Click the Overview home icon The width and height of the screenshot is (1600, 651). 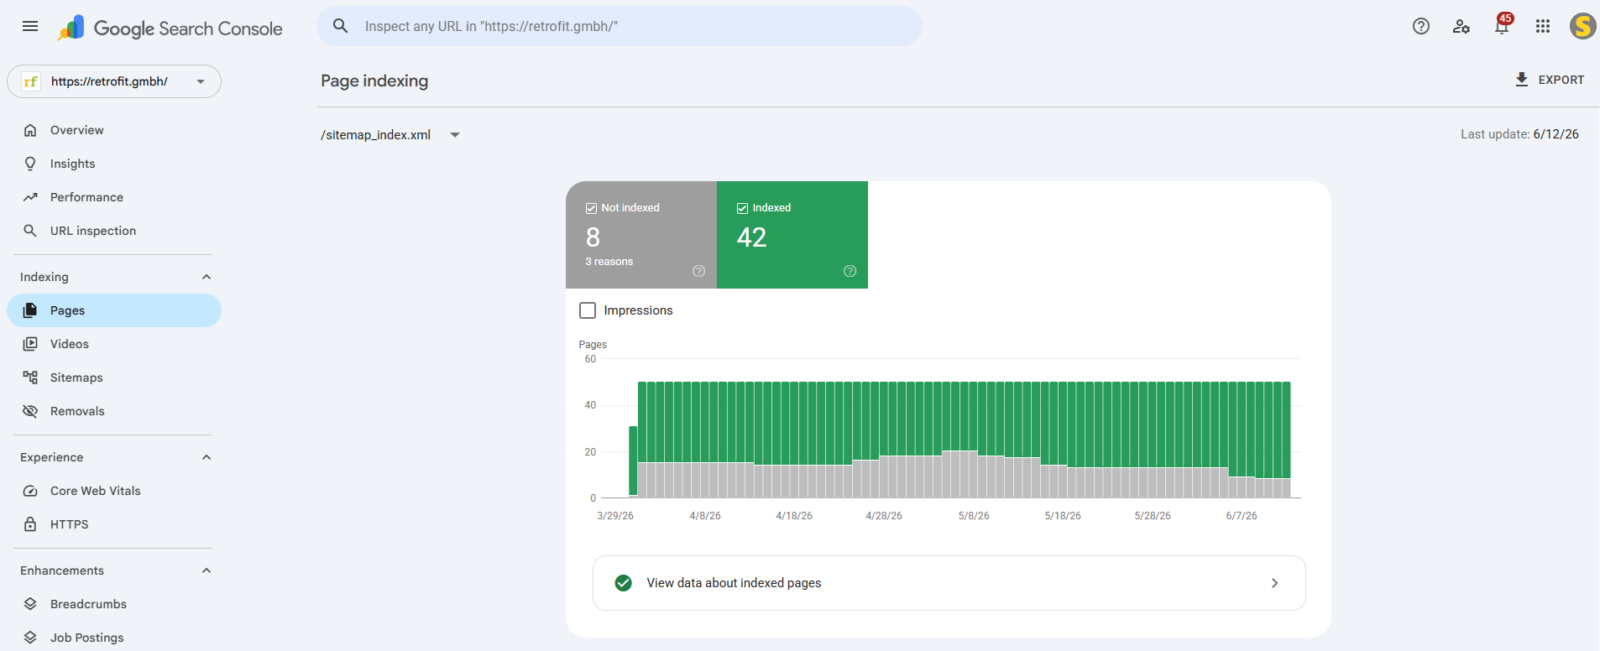click(x=30, y=130)
